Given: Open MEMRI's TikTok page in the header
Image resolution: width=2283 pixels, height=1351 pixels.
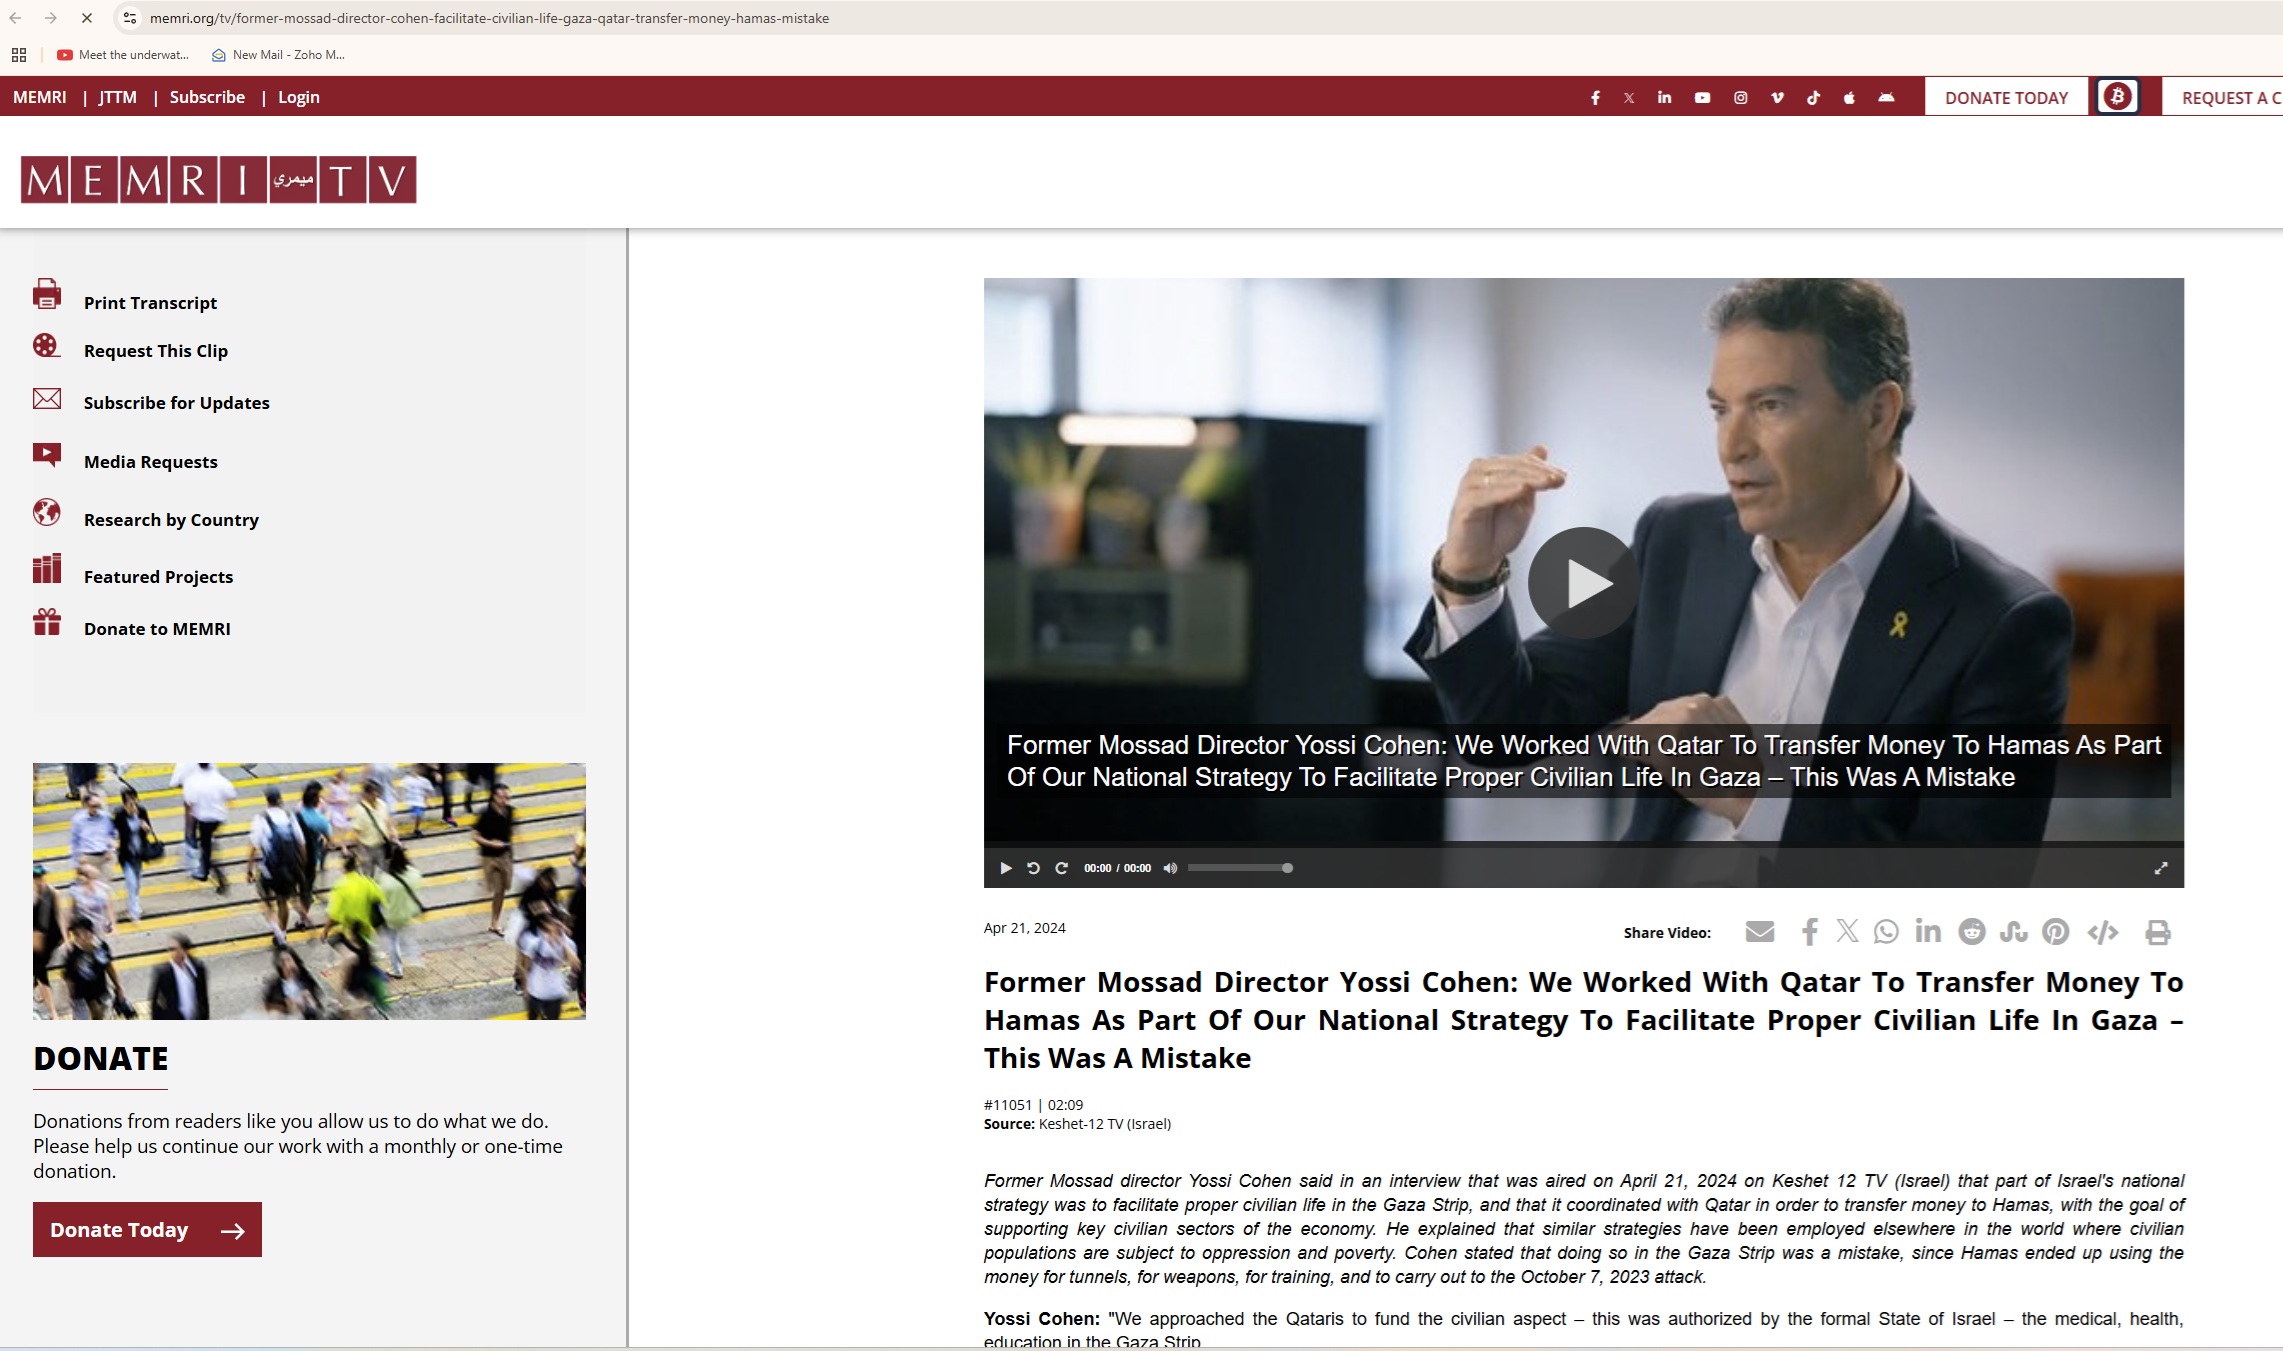Looking at the screenshot, I should (1813, 98).
